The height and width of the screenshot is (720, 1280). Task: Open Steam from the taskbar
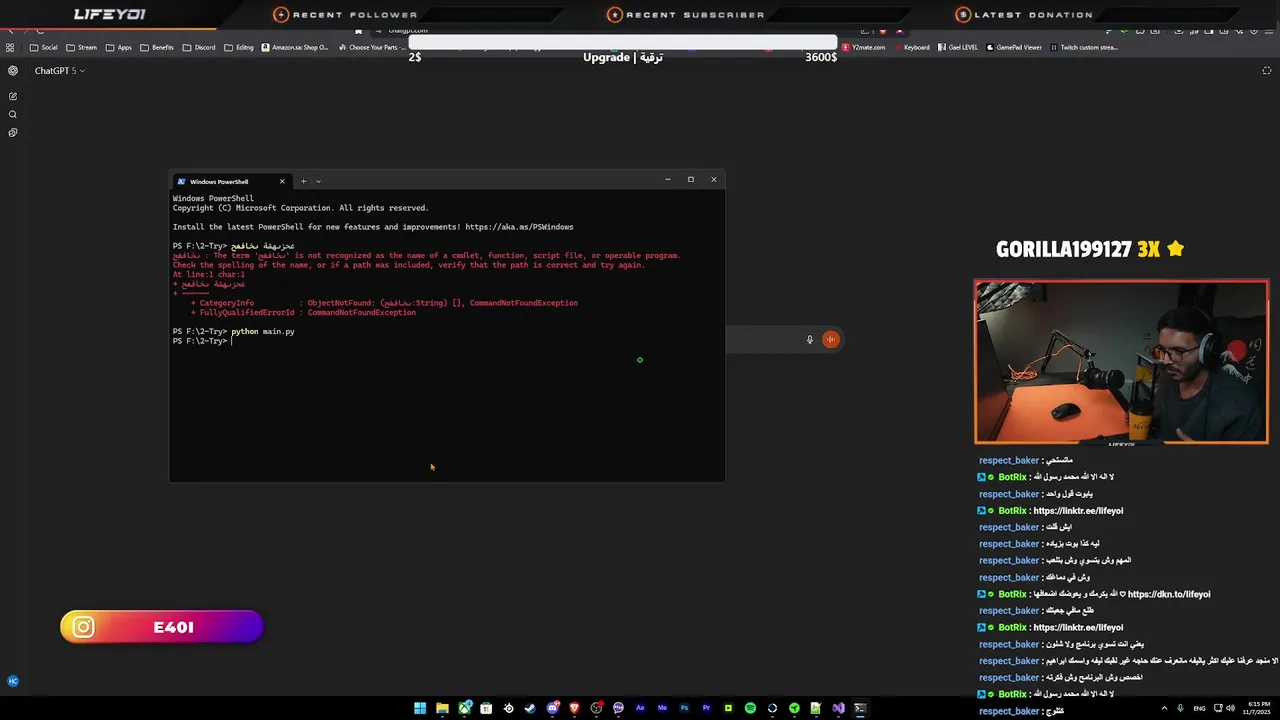530,708
